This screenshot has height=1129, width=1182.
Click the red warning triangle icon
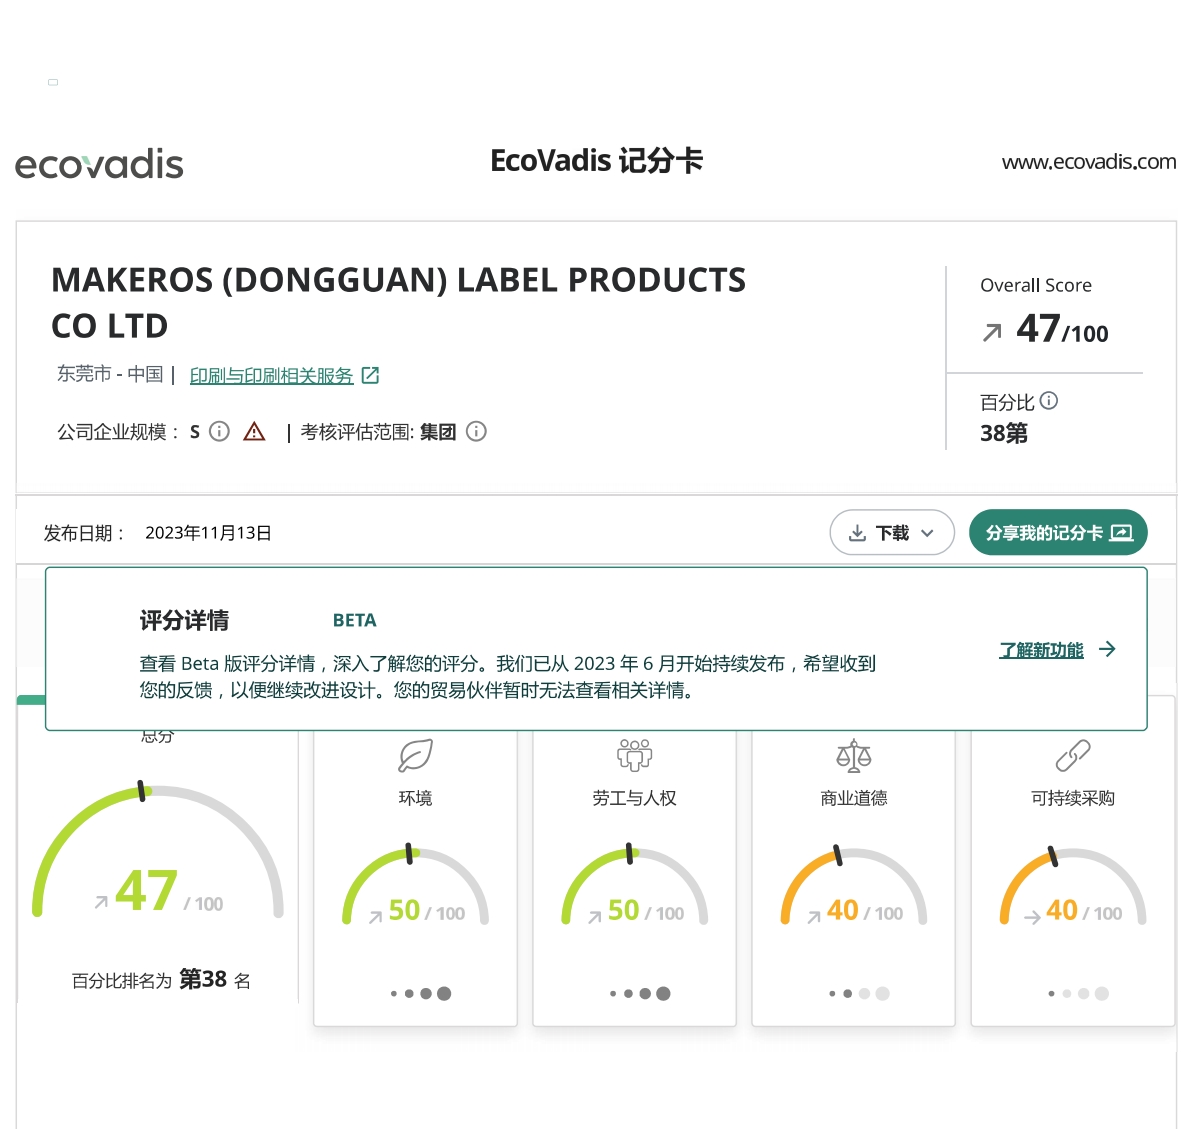pos(255,431)
